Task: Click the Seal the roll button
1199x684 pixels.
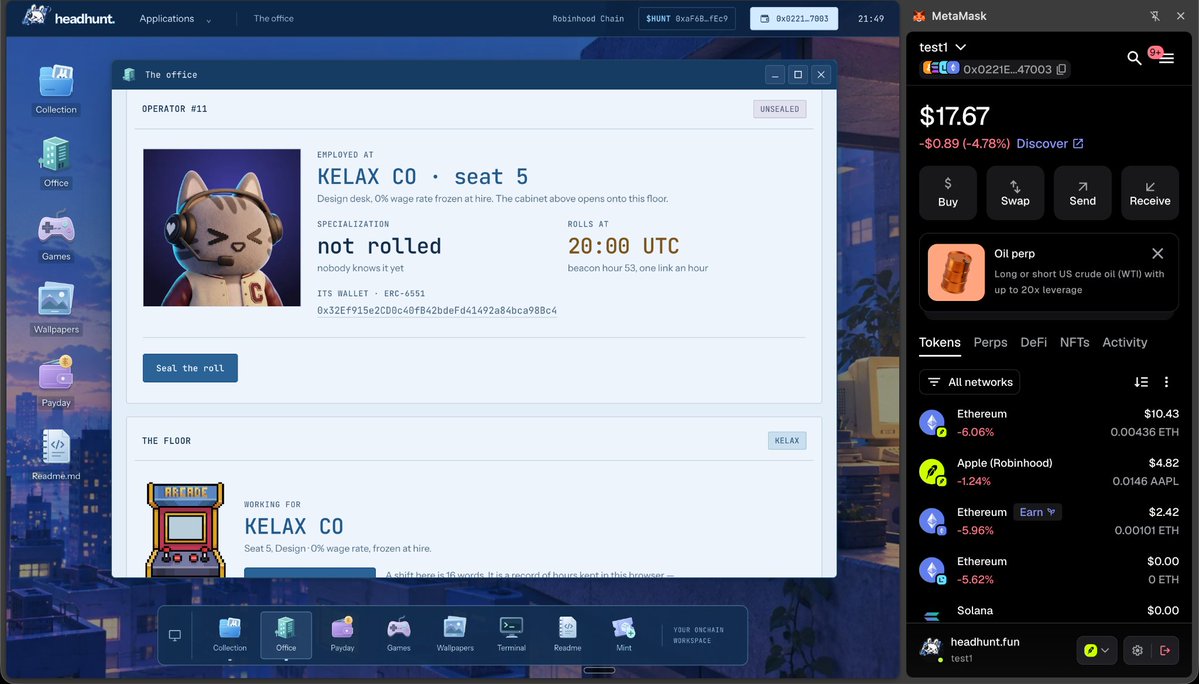Action: [x=190, y=368]
